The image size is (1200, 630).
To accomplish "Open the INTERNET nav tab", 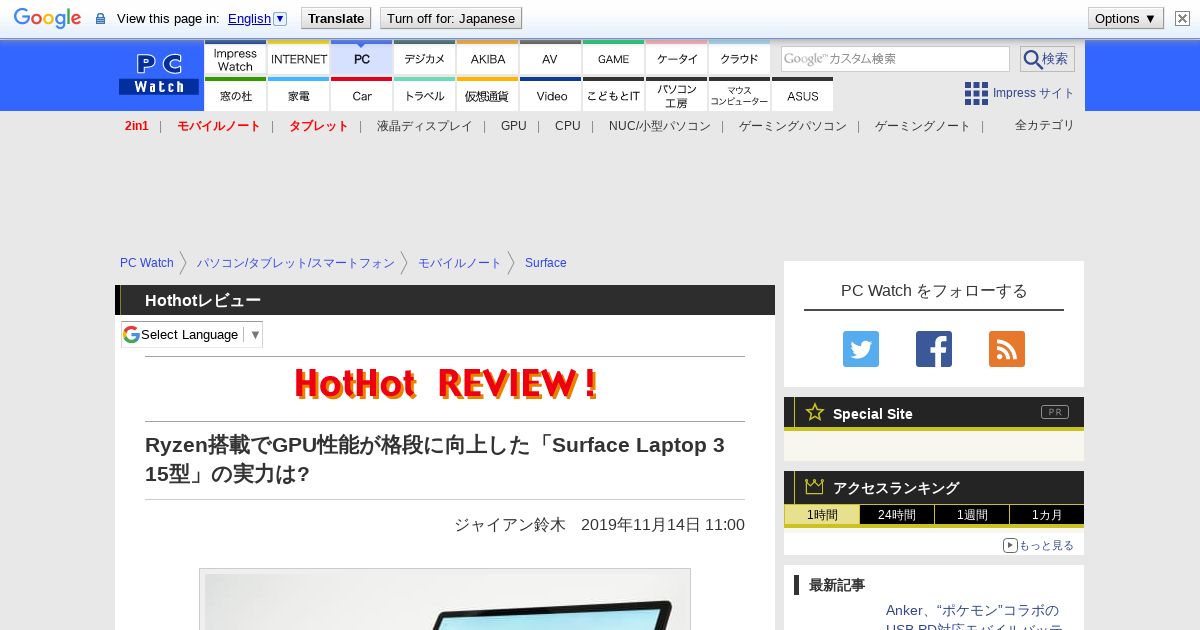I will click(299, 59).
